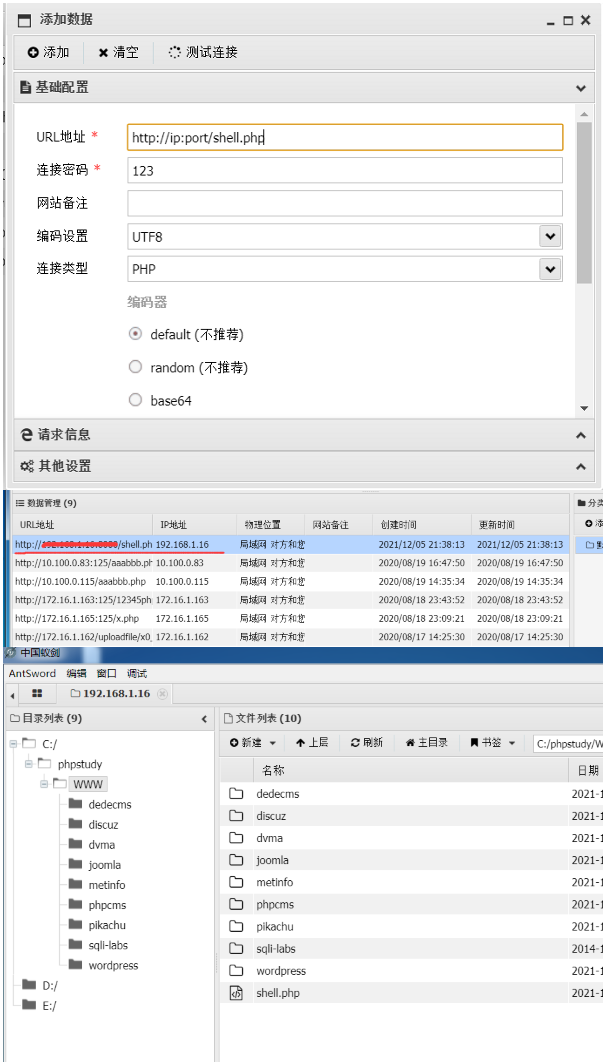Select the 172.16.1.165:125/x.php row
605x1064 pixels.
pyautogui.click(x=290, y=618)
